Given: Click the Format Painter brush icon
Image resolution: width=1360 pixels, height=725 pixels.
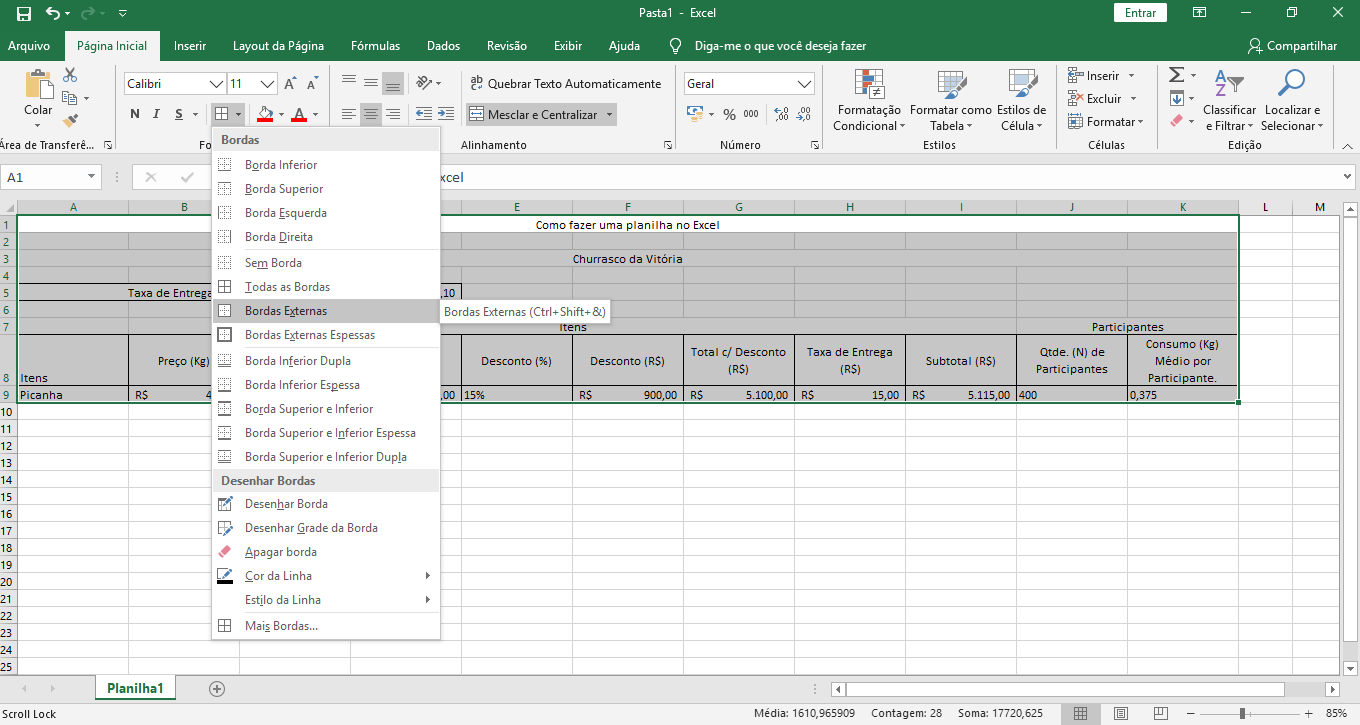Looking at the screenshot, I should click(x=70, y=121).
